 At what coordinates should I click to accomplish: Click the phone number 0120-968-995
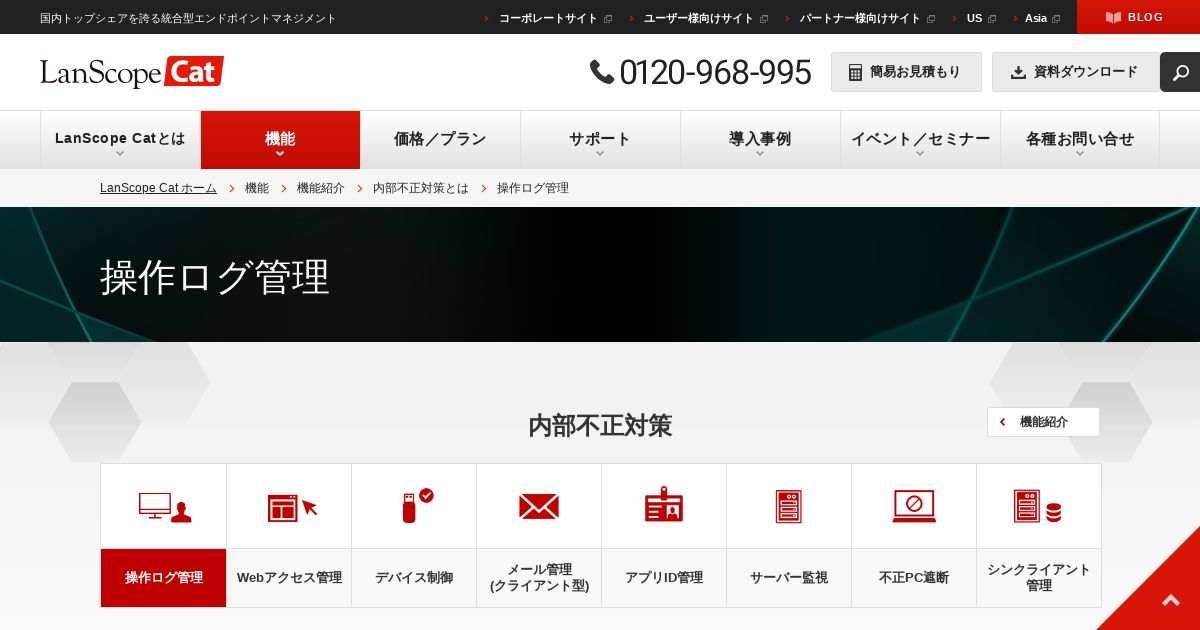point(715,72)
